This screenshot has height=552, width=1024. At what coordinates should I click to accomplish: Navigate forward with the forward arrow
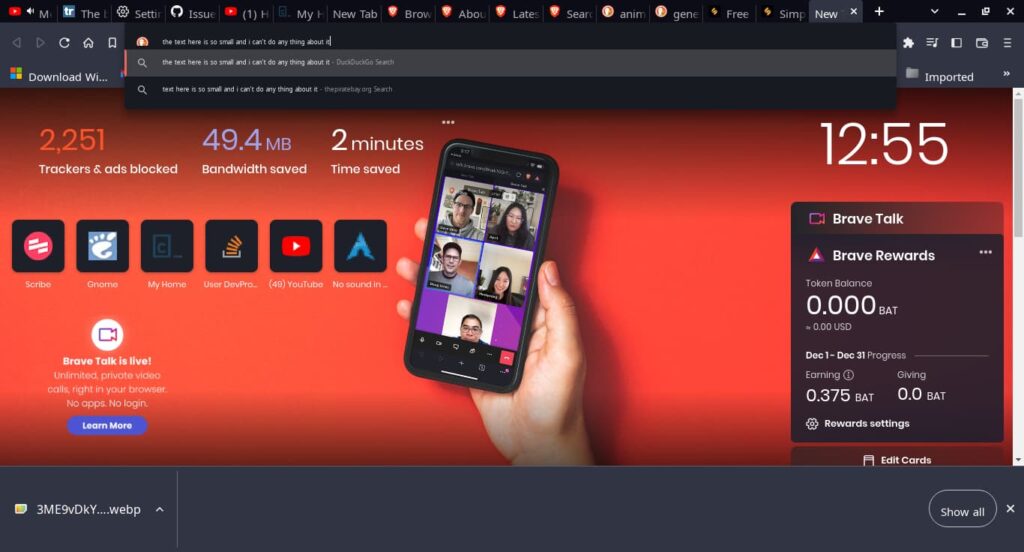(x=40, y=42)
